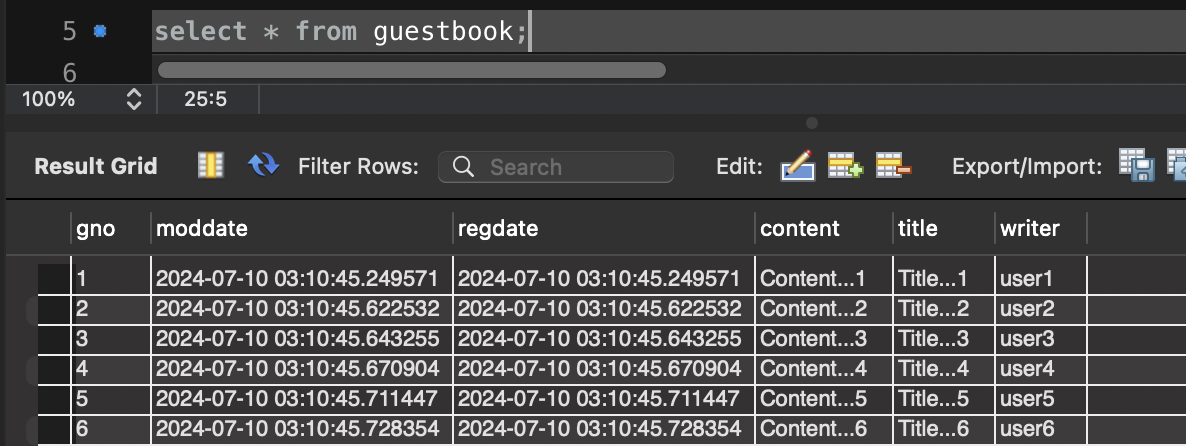Sort by the gno column header
Image resolution: width=1186 pixels, height=446 pixels.
tap(112, 228)
